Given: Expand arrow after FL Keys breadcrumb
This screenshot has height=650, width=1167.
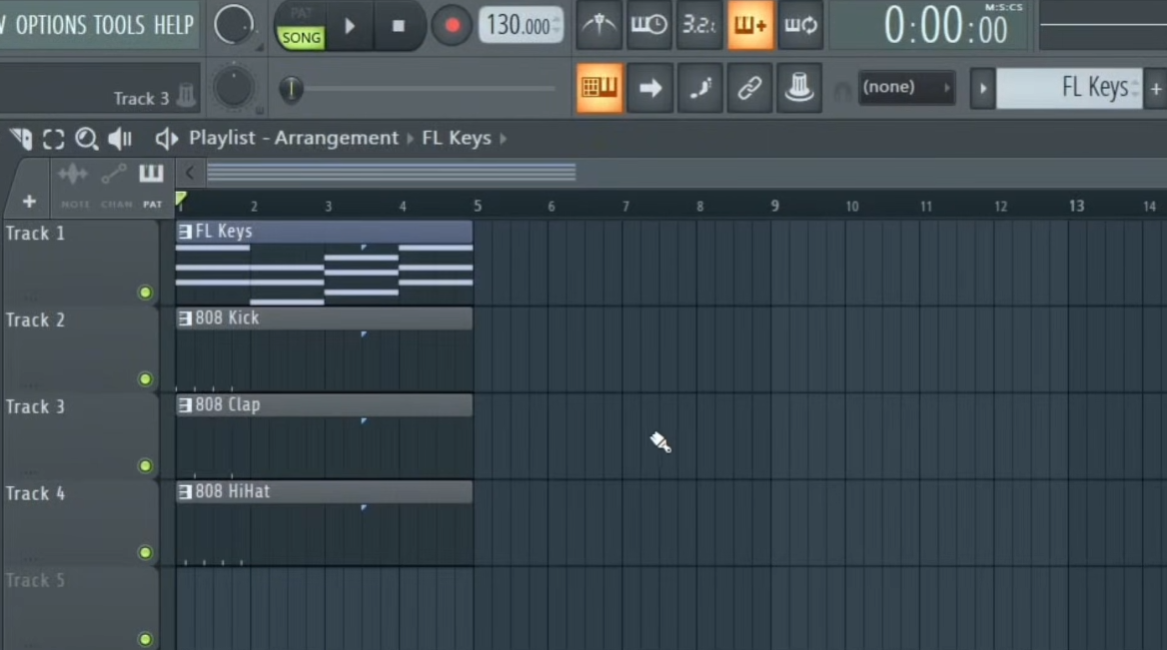Looking at the screenshot, I should click(x=503, y=138).
